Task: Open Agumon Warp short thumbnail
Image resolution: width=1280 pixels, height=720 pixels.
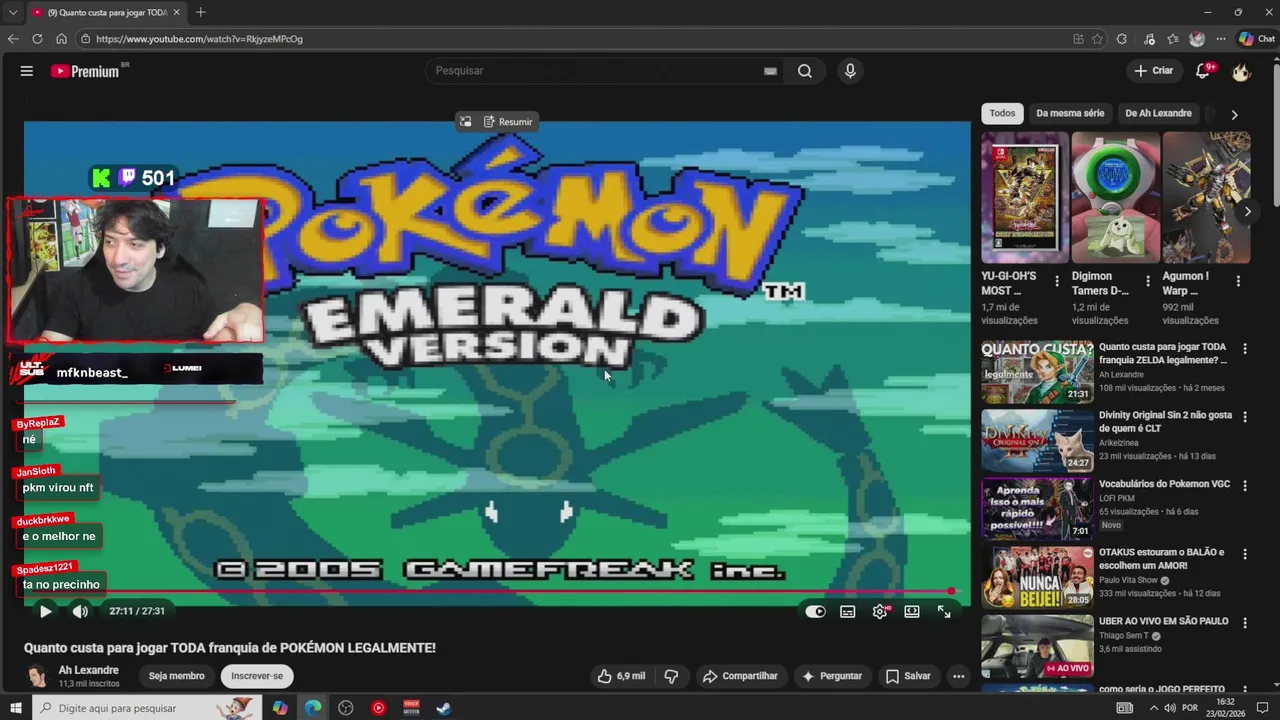Action: pyautogui.click(x=1207, y=198)
